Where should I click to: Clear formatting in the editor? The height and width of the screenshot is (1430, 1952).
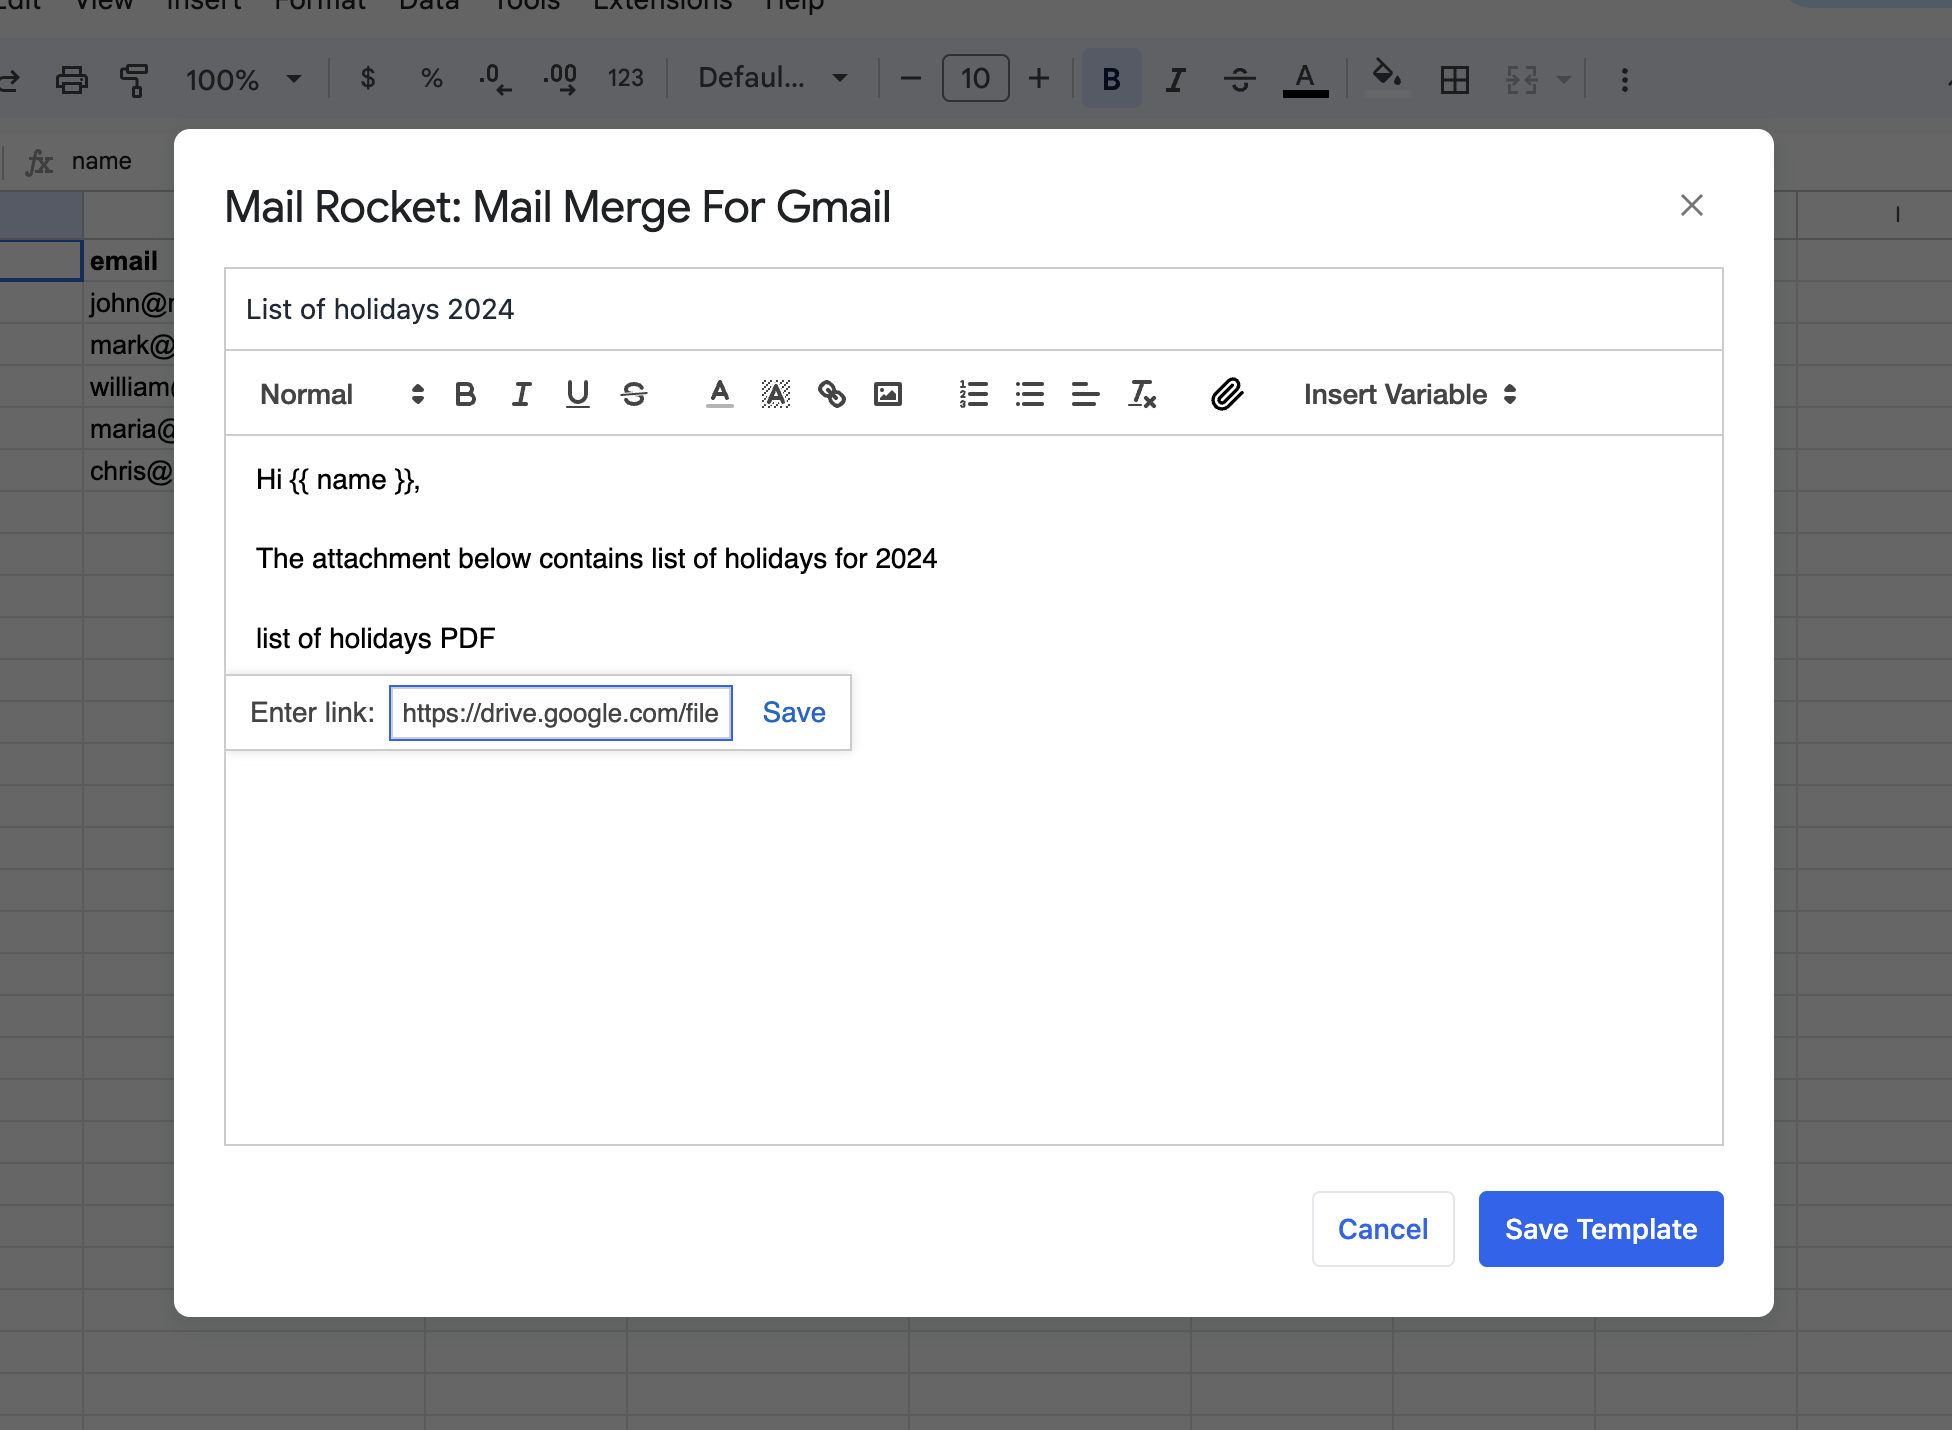click(x=1142, y=394)
